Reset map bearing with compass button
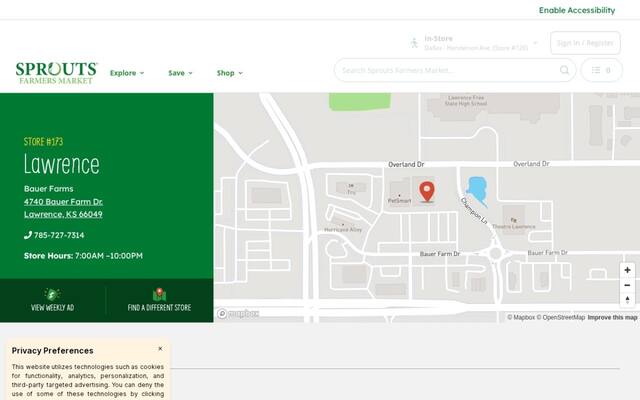640x400 pixels. (627, 300)
